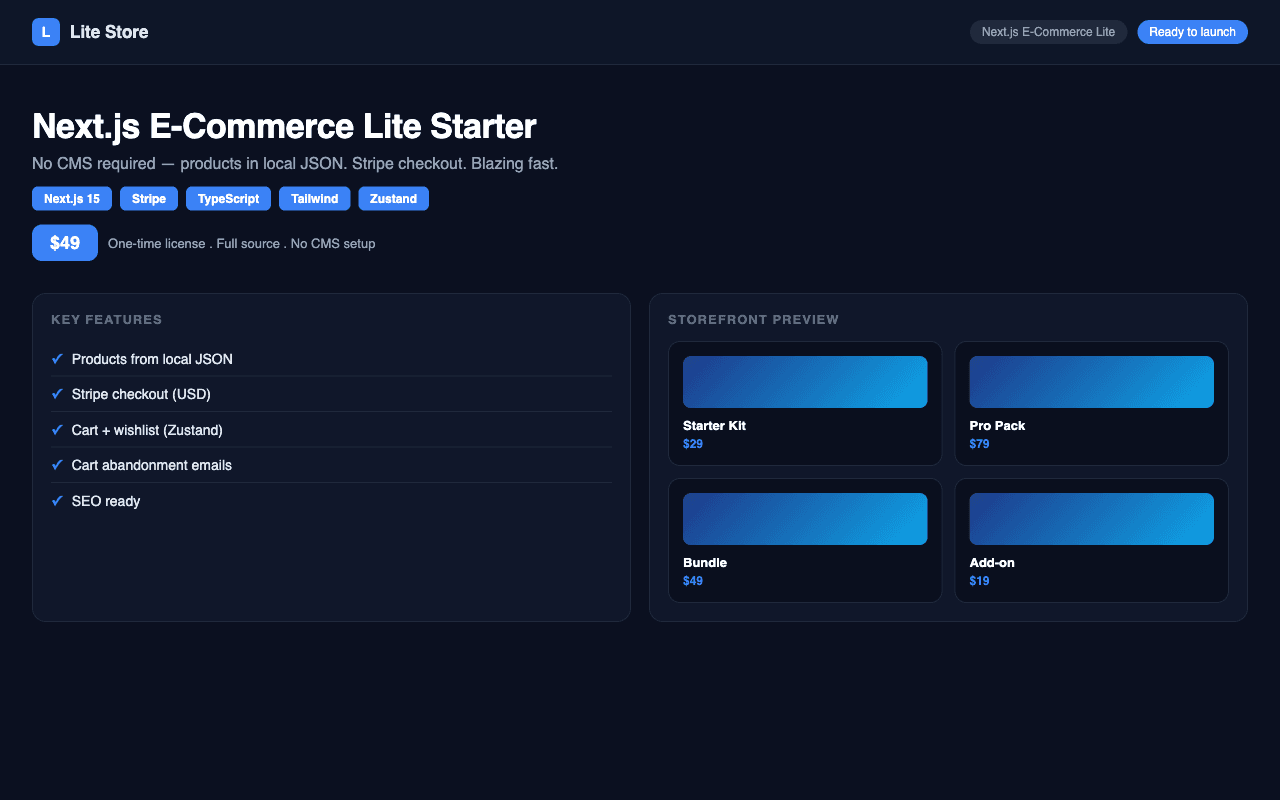Select the Next.js E-Commerce Lite pill
The image size is (1280, 800).
pos(1048,32)
